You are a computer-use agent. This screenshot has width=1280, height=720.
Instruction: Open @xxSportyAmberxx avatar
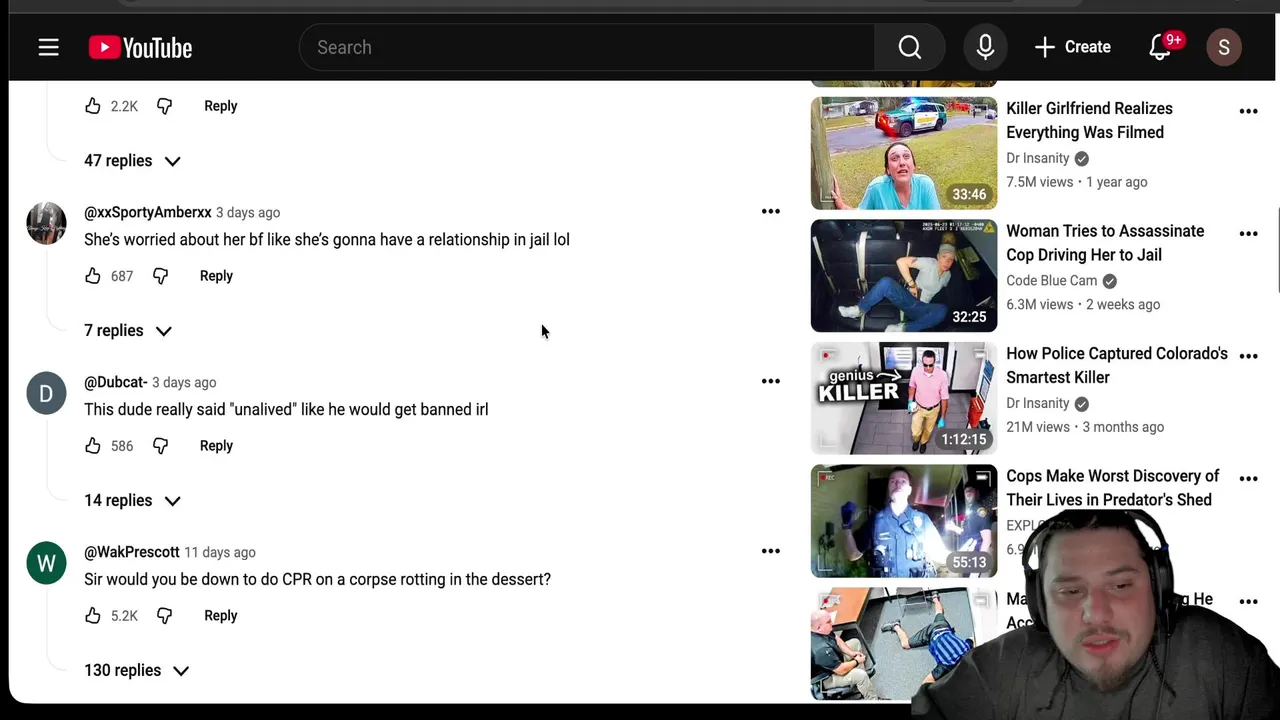pos(46,223)
